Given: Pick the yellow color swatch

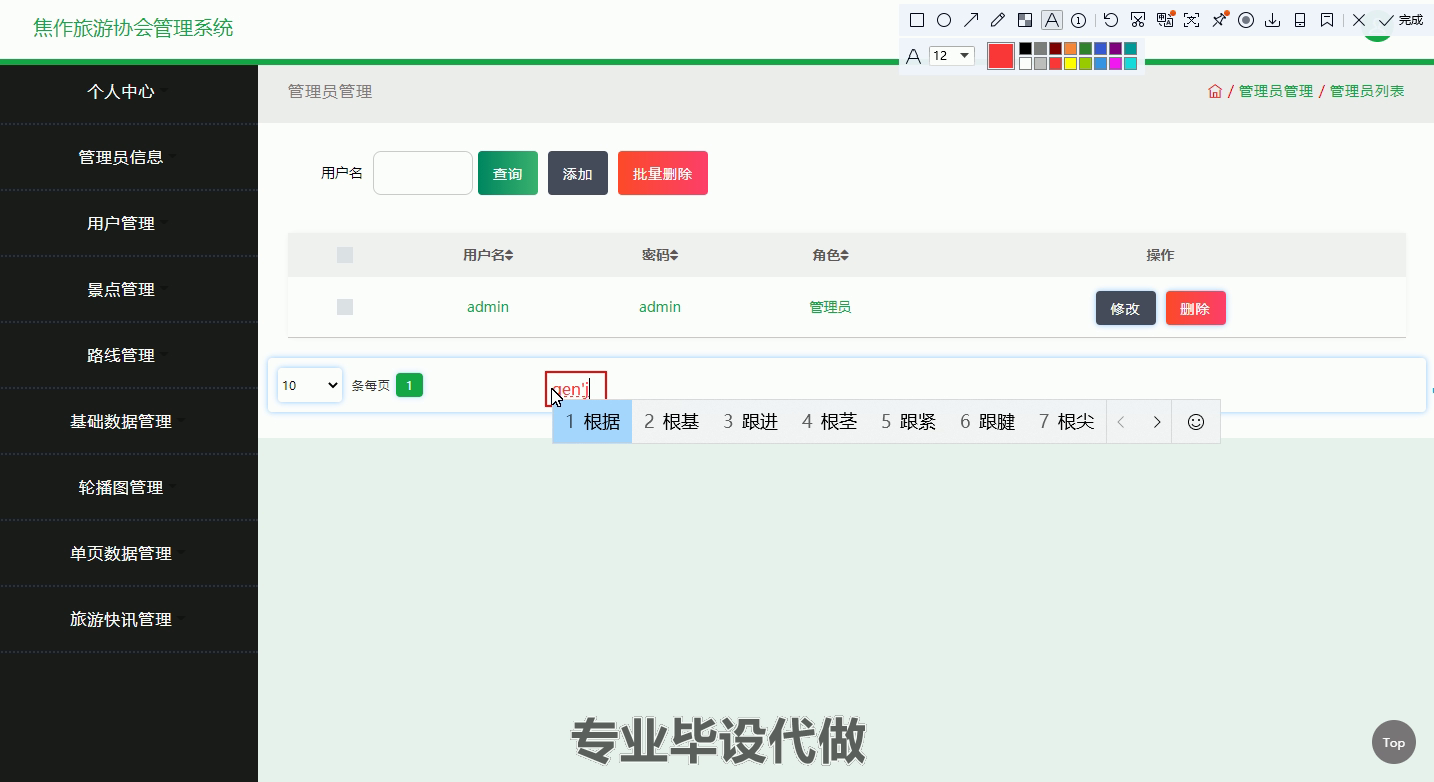Looking at the screenshot, I should [x=1070, y=63].
